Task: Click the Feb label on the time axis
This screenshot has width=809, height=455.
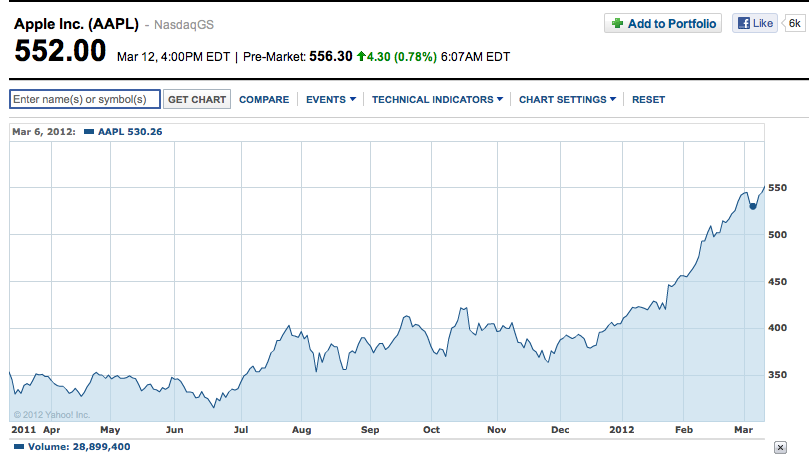Action: [684, 430]
